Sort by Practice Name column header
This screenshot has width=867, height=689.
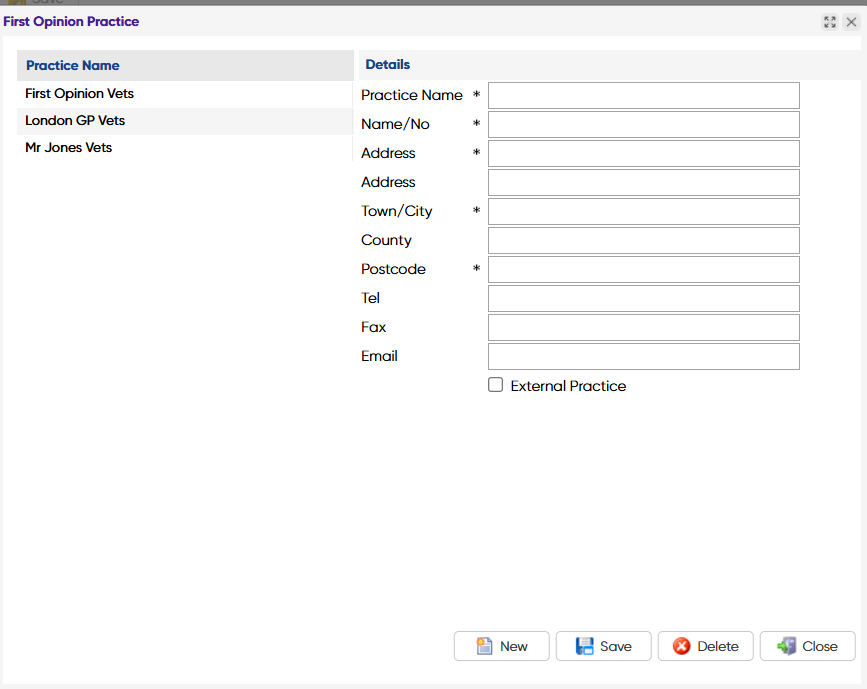(73, 66)
